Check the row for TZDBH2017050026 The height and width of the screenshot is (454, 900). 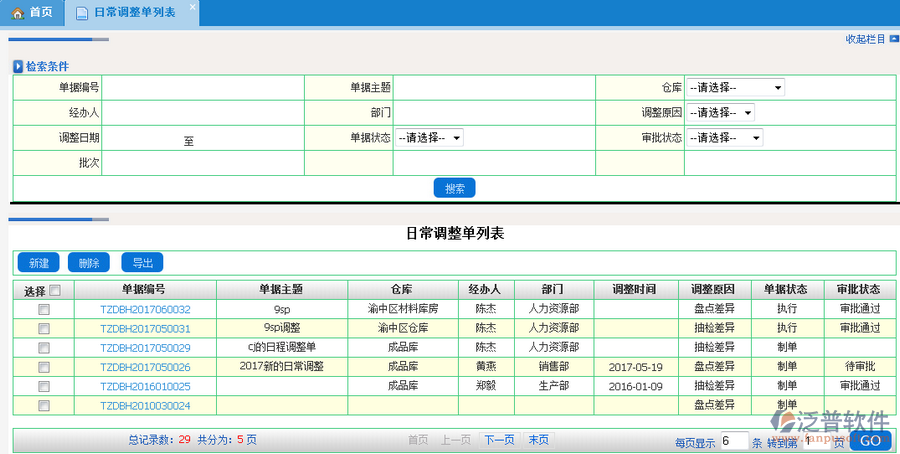43,367
